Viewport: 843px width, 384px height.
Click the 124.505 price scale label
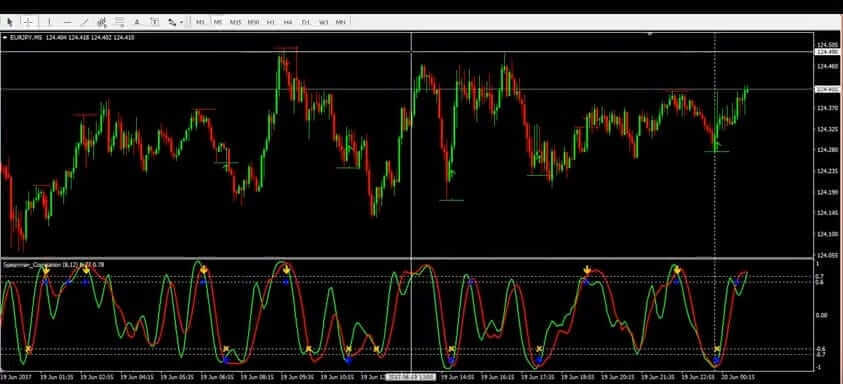pos(826,45)
